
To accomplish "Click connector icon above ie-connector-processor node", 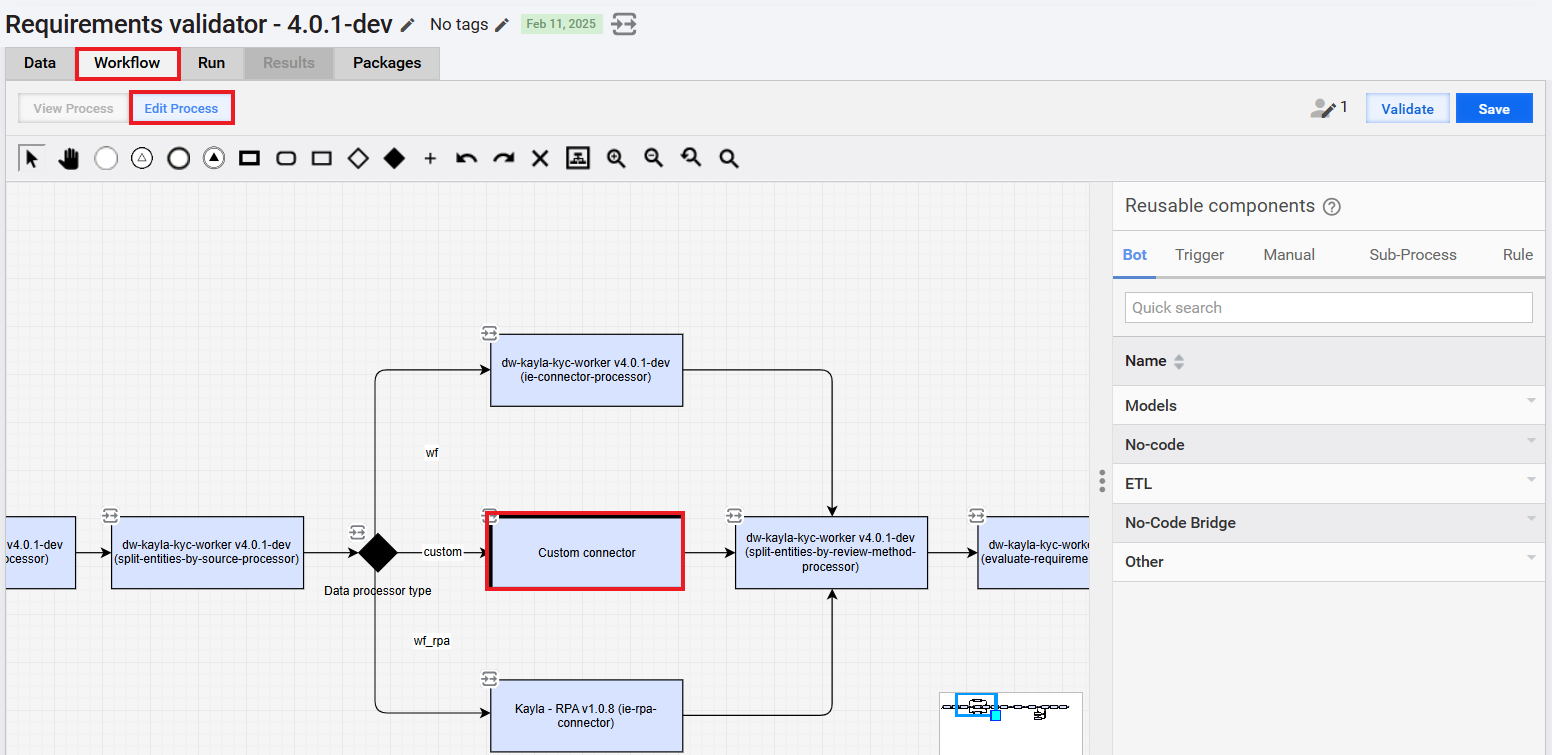I will [x=489, y=333].
